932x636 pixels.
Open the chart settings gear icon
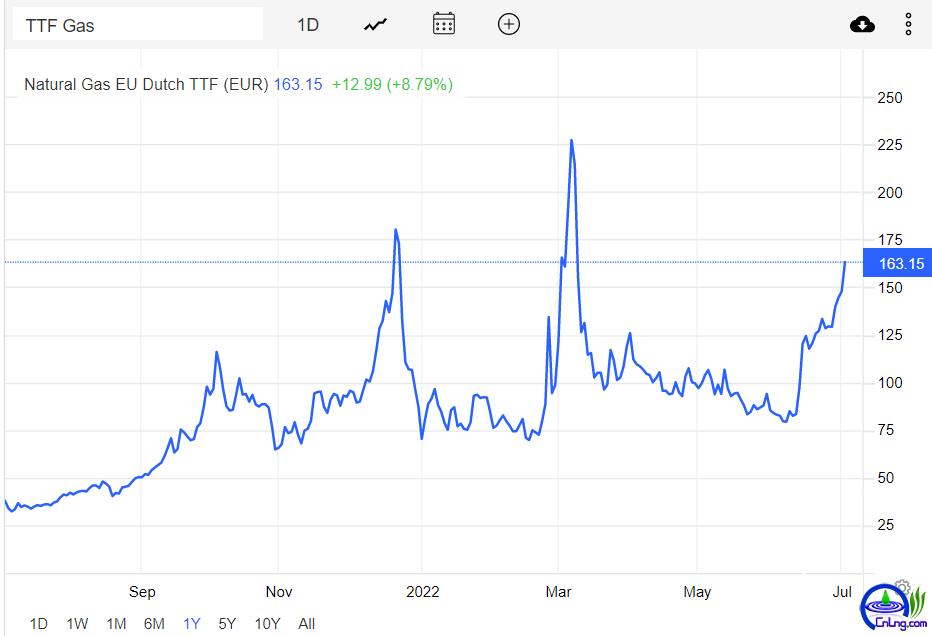pos(902,586)
